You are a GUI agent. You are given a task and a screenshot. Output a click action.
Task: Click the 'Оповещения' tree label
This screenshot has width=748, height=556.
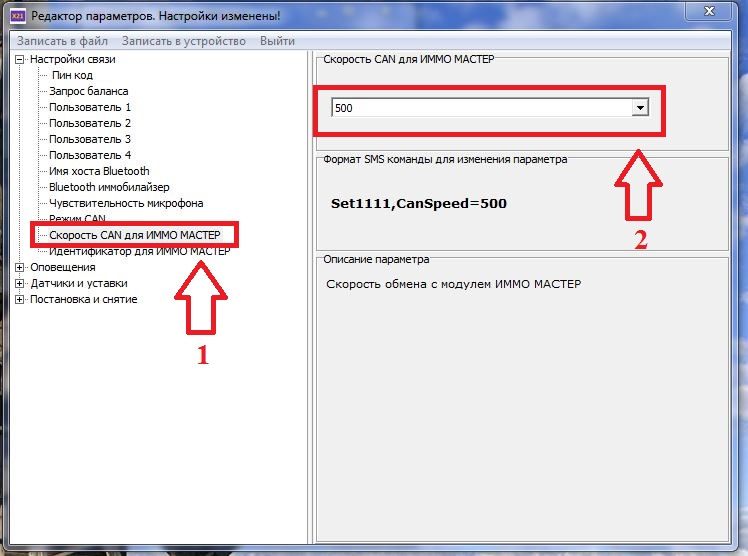62,268
